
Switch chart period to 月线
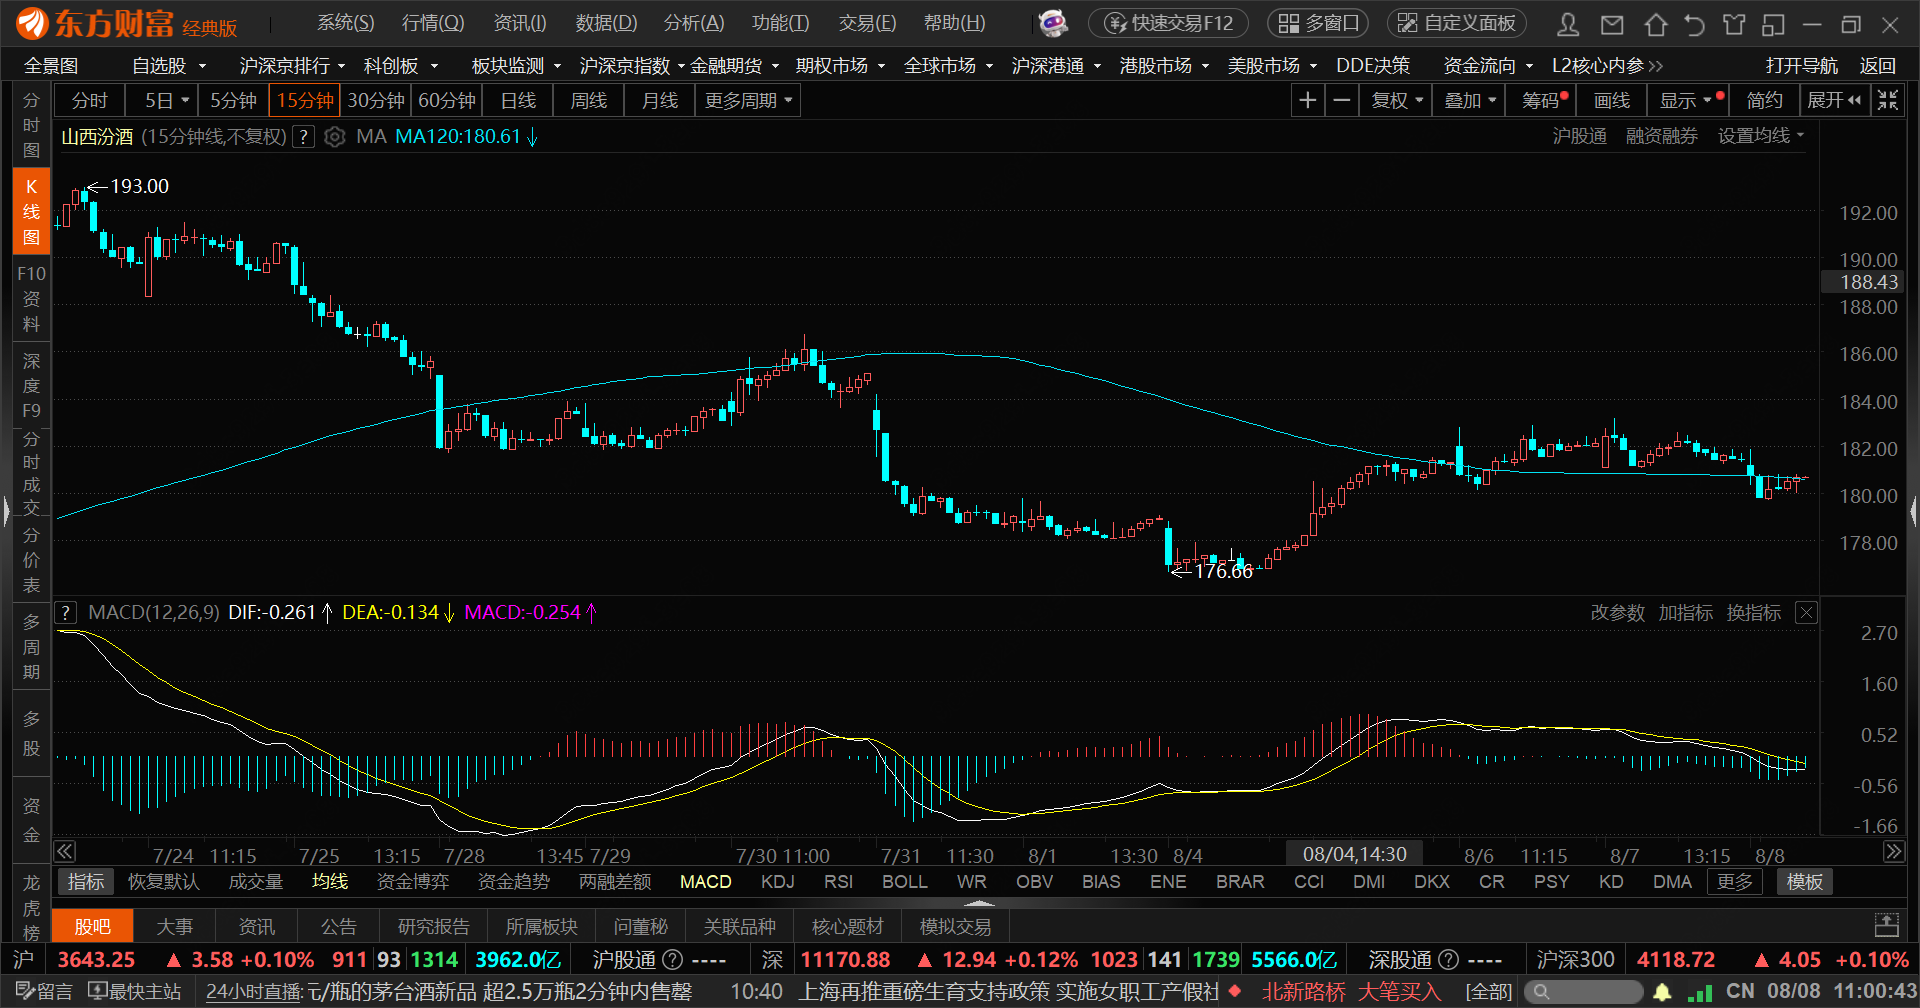pyautogui.click(x=660, y=100)
